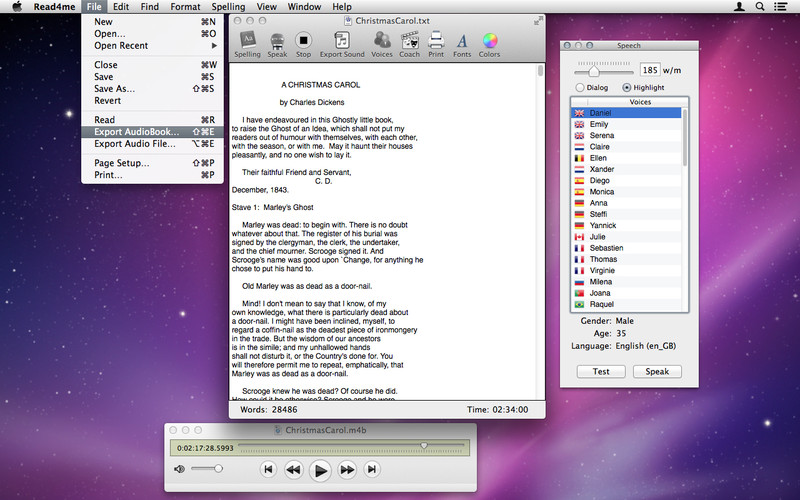Open the Notification Center list icon
This screenshot has width=800, height=500.
(780, 7)
